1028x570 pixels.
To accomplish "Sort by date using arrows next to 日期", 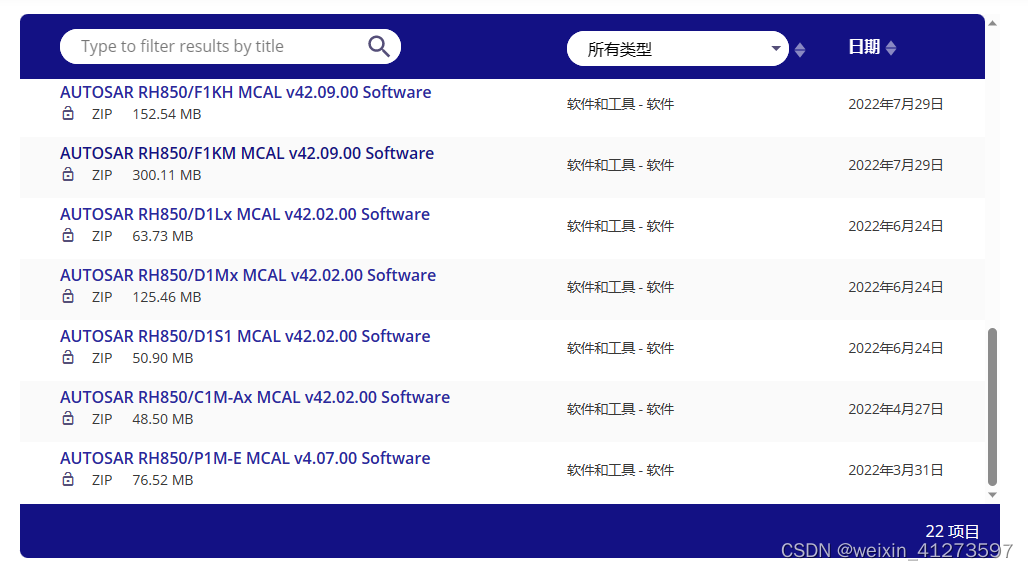I will pos(891,48).
